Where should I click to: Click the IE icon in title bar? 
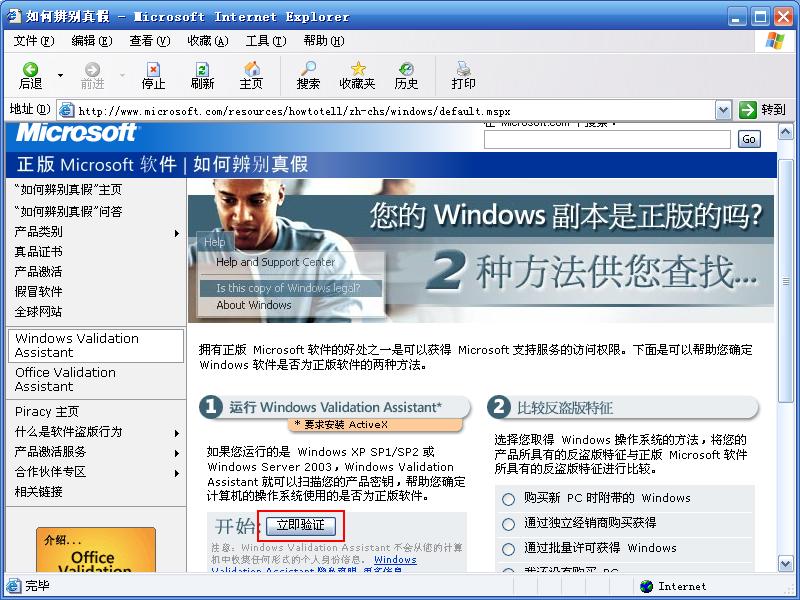point(14,16)
